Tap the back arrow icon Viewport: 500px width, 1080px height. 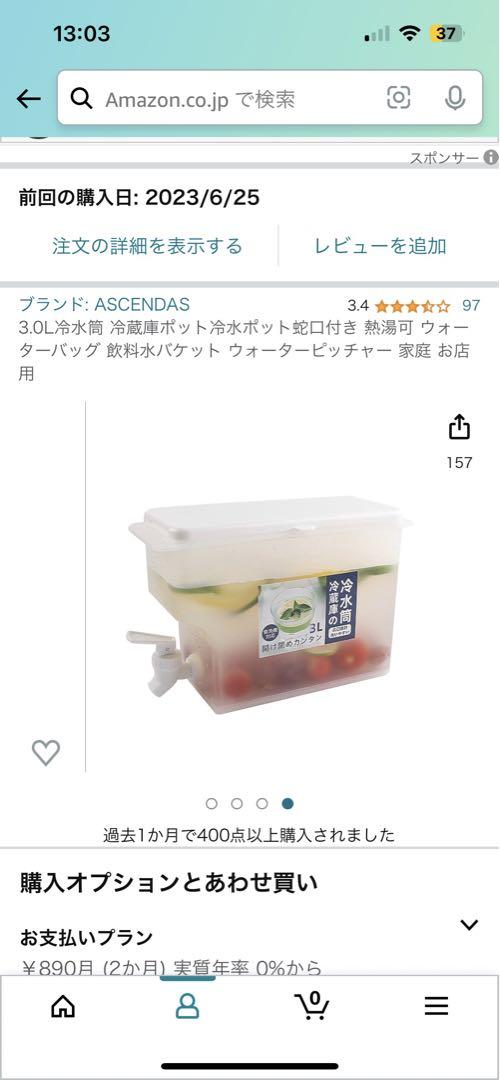28,99
